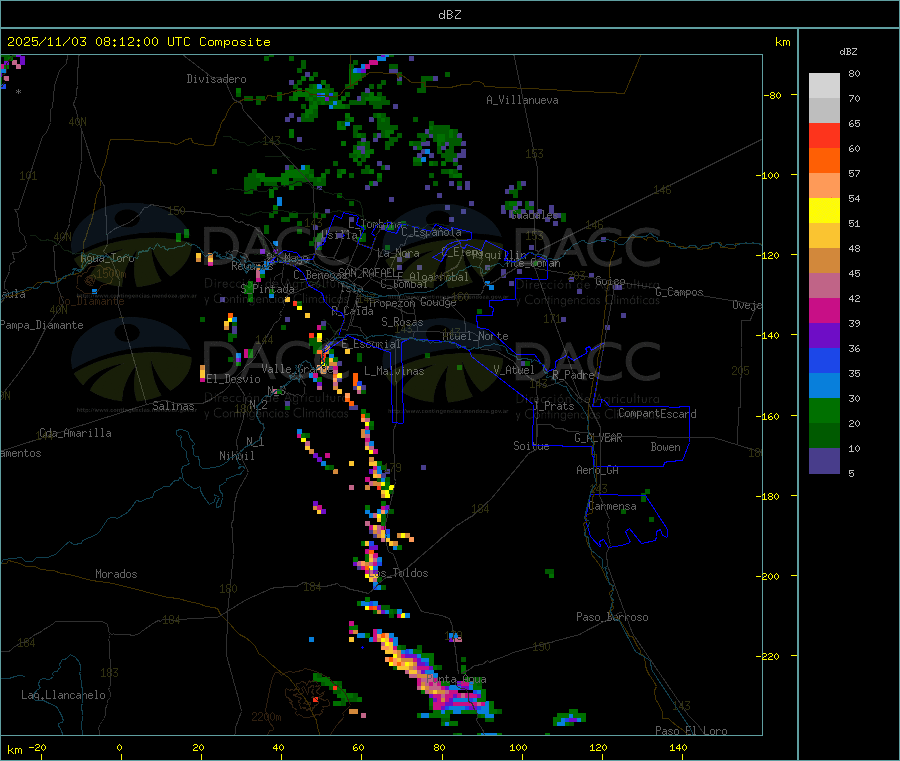The height and width of the screenshot is (761, 900).
Task: Click the Los_Toldos map label
Action: [x=399, y=573]
